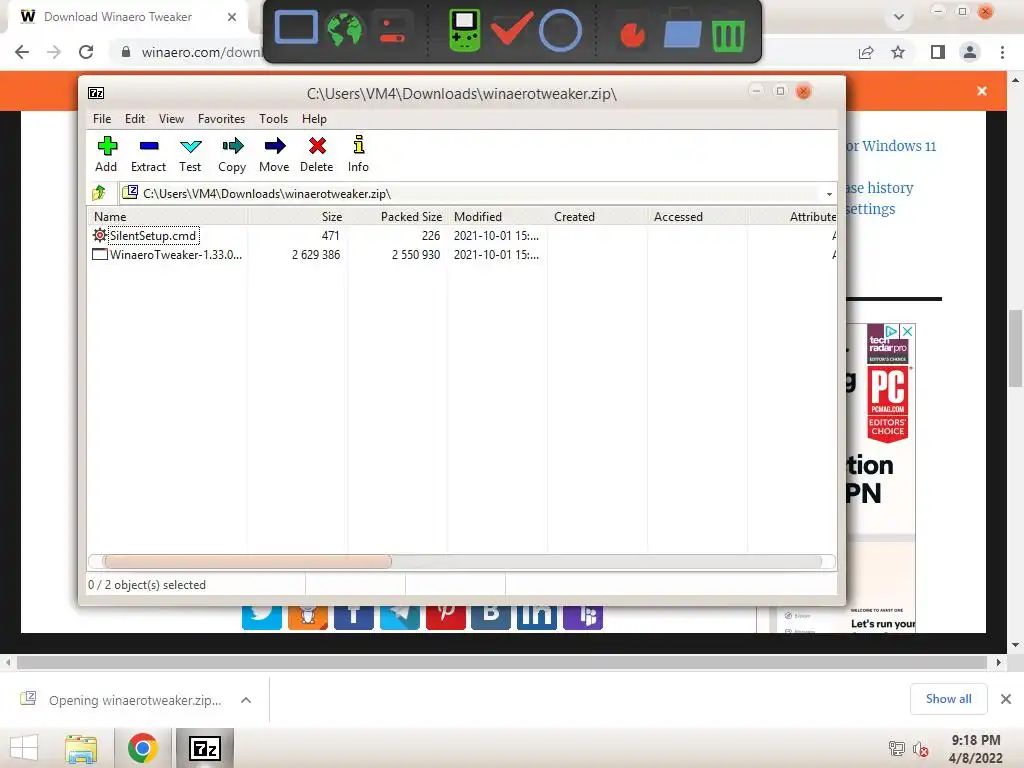
Task: Click the Chrome page horizontal scrollbar
Action: click(501, 663)
